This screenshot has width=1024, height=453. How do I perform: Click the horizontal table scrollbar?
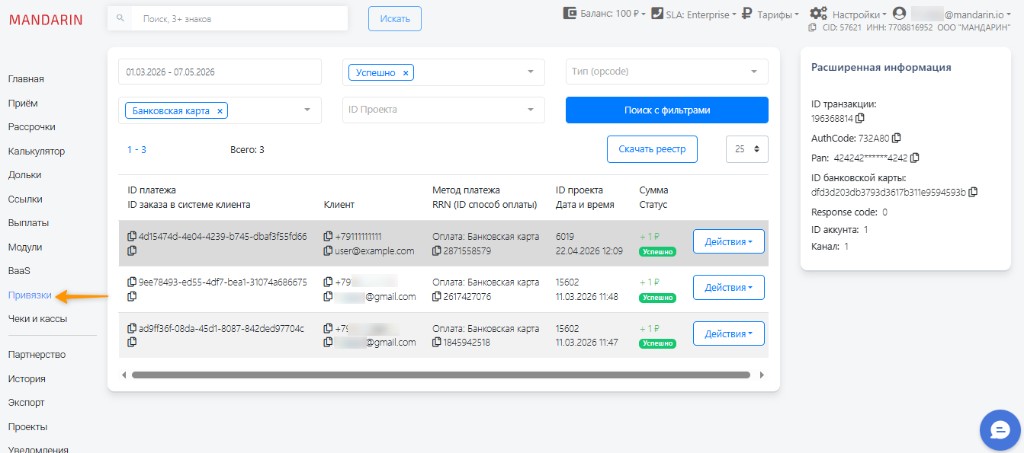click(441, 375)
